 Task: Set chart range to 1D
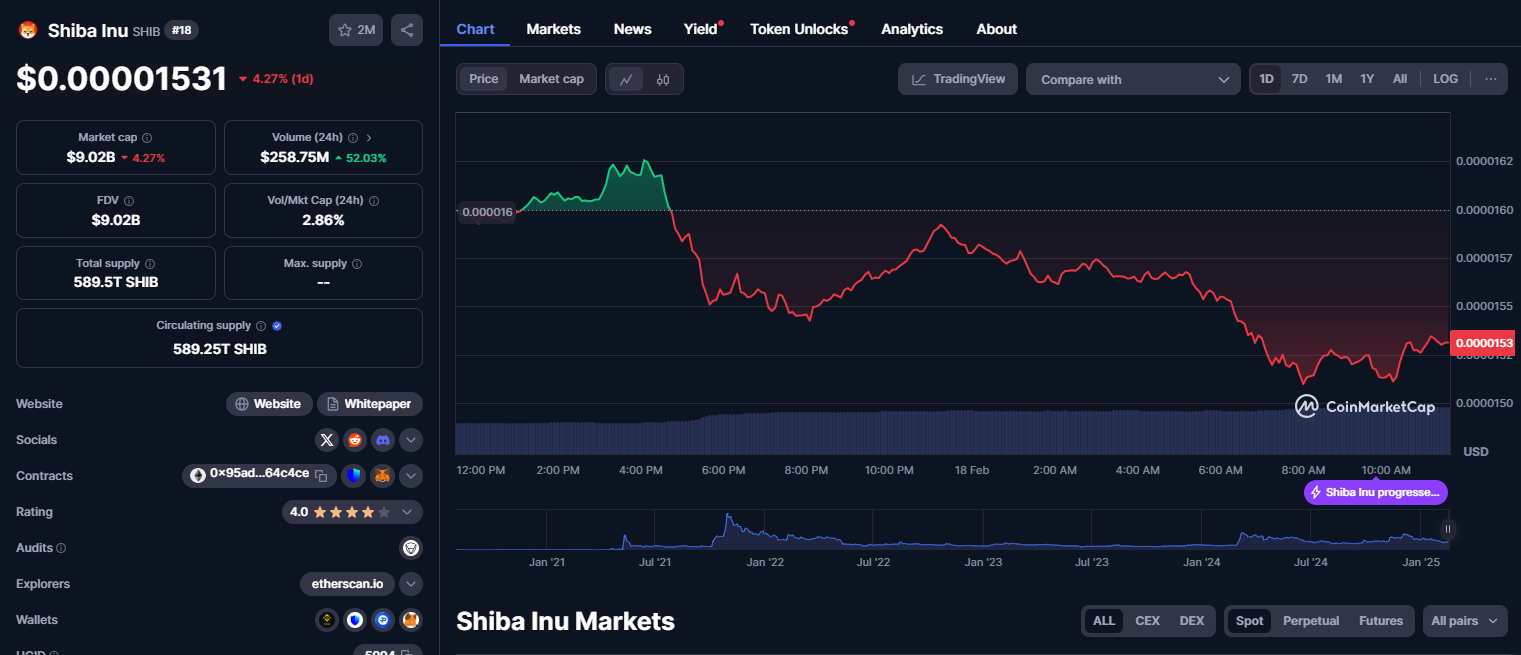[x=1267, y=79]
